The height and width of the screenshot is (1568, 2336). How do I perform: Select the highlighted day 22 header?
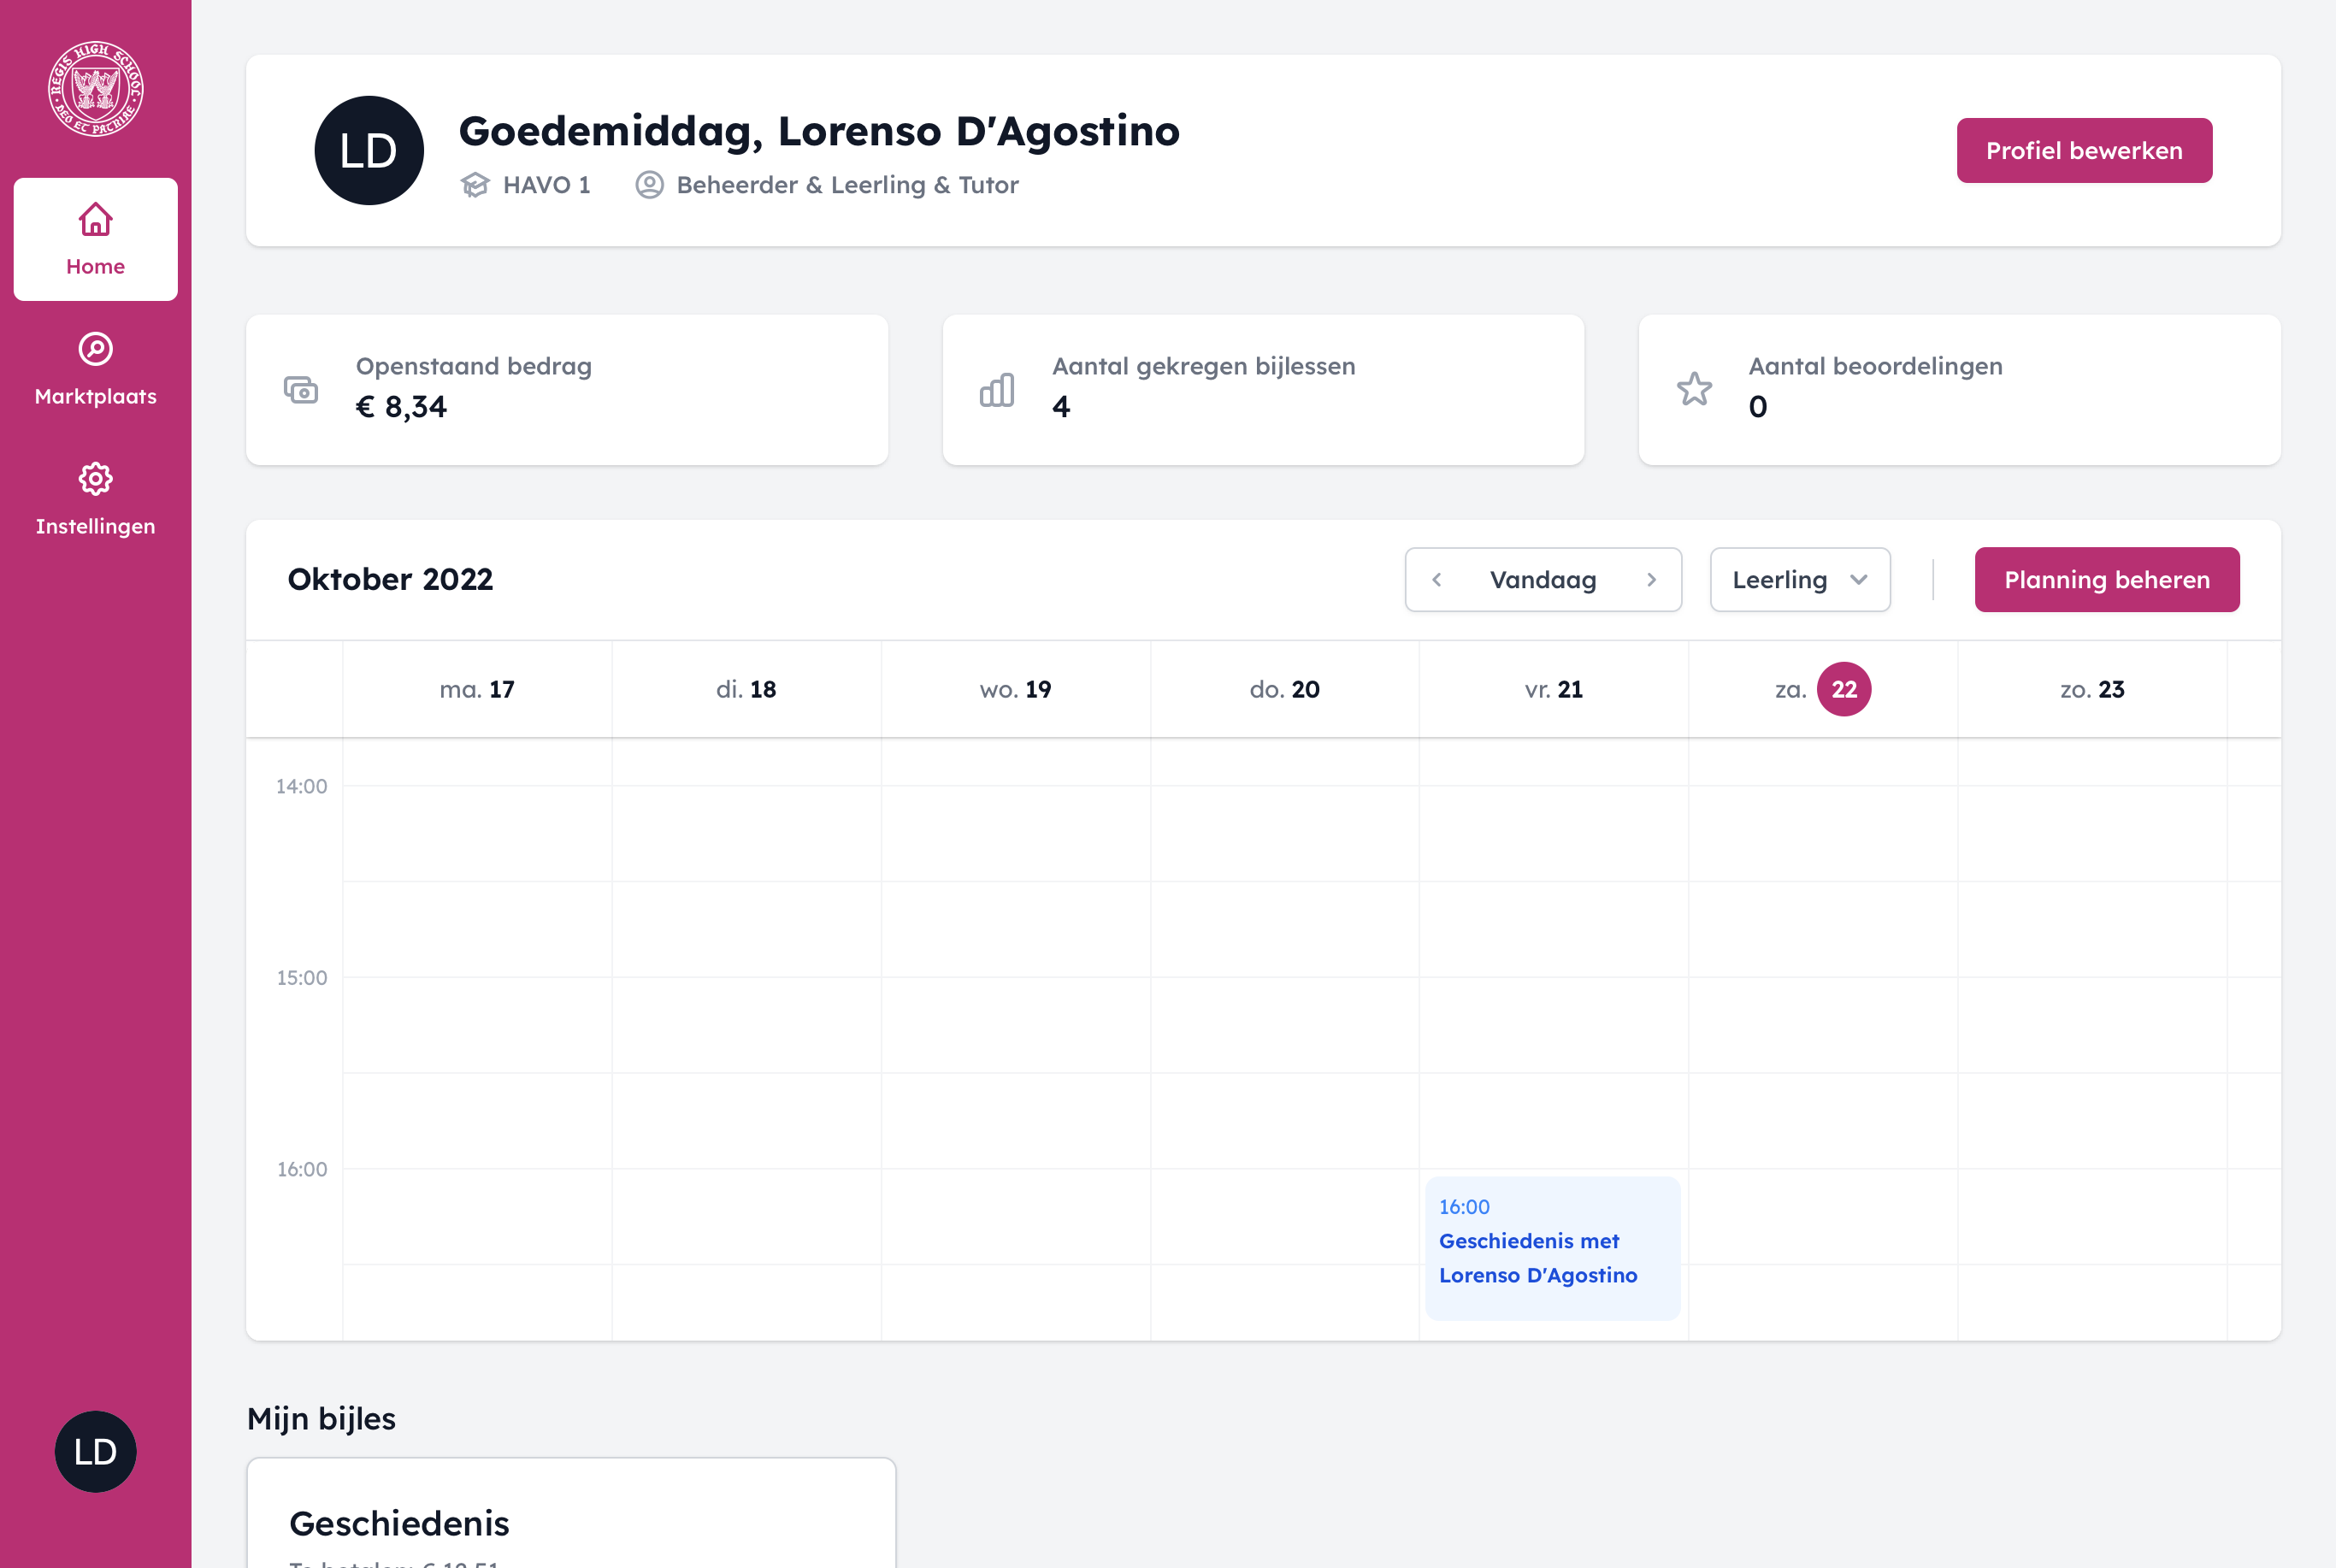click(x=1843, y=689)
